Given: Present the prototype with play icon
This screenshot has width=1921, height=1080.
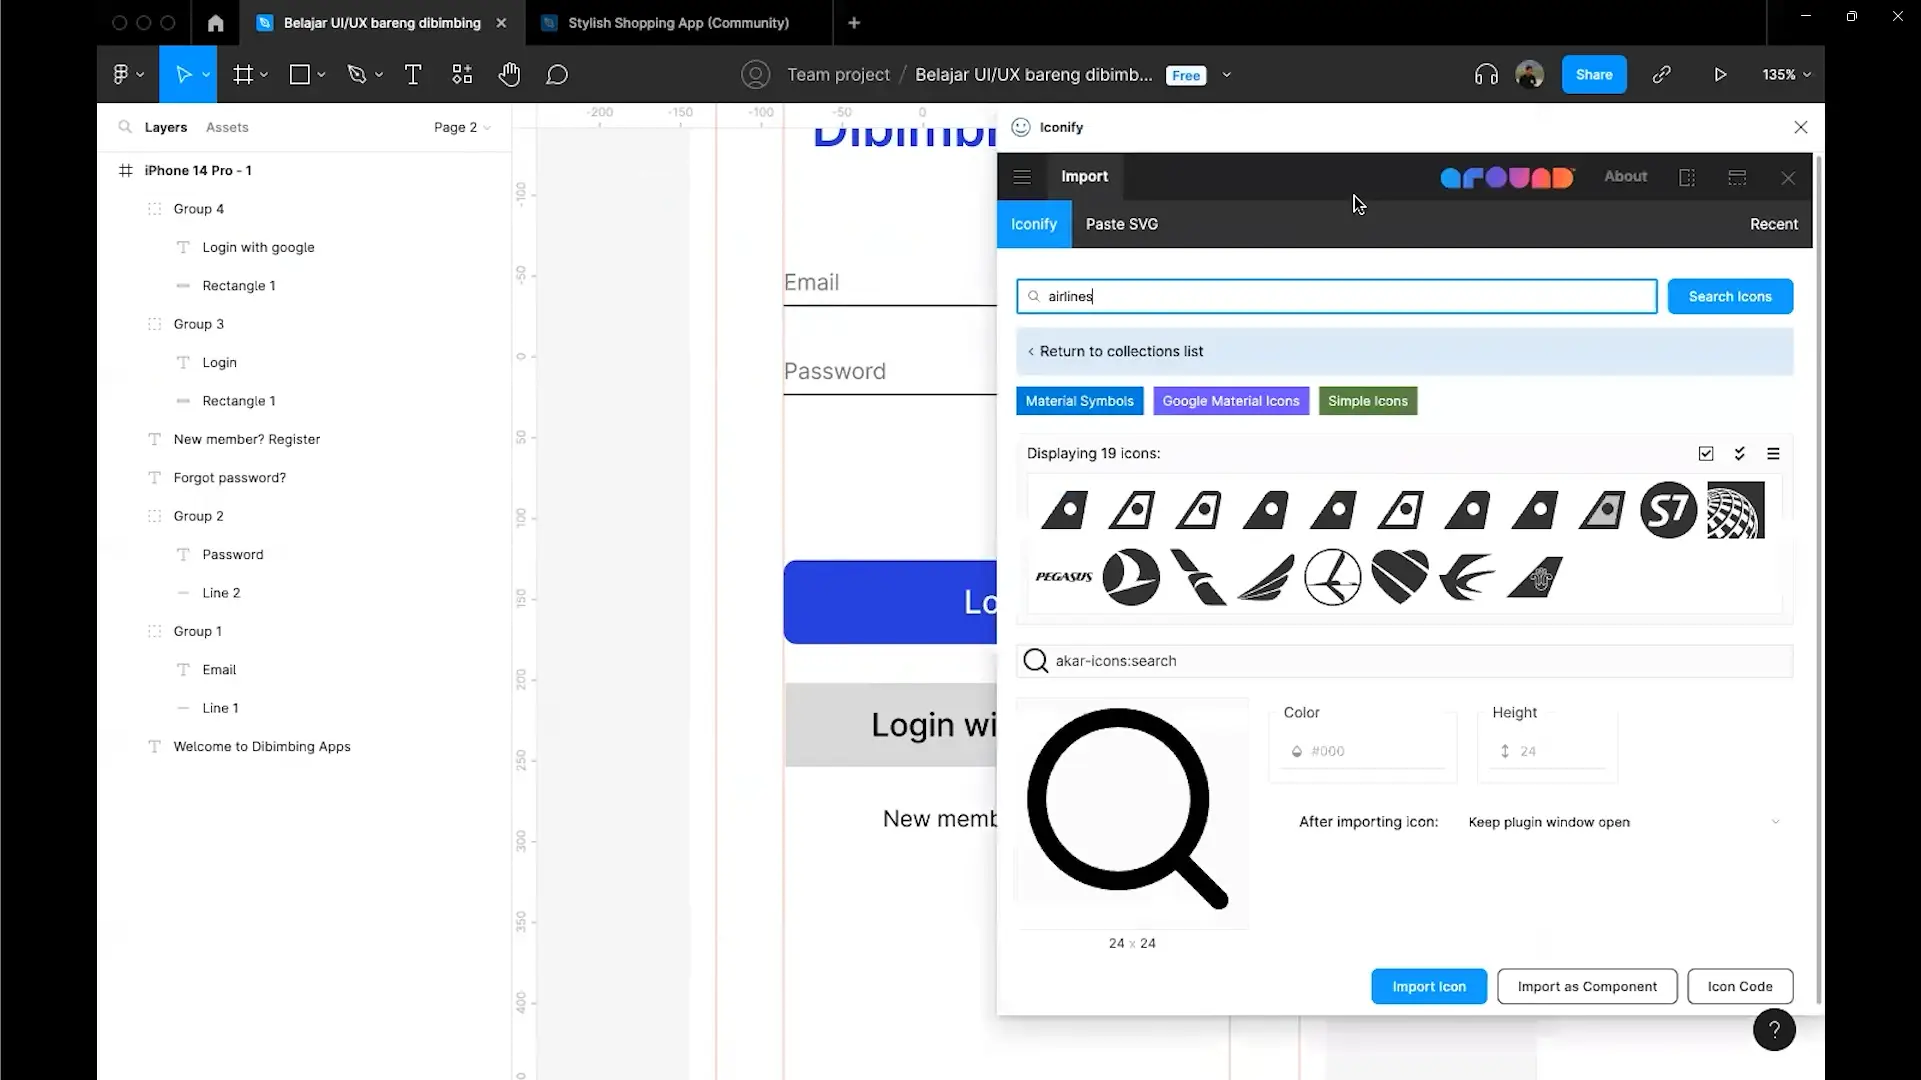Looking at the screenshot, I should (x=1720, y=74).
